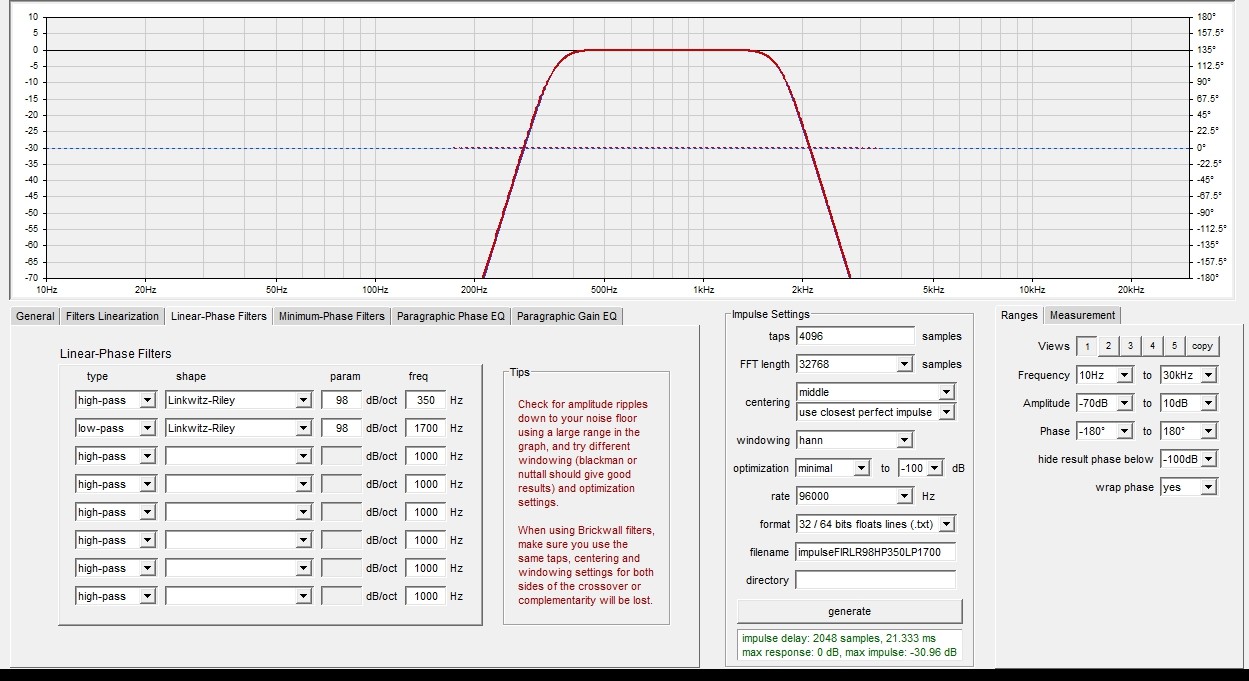The width and height of the screenshot is (1249, 681).
Task: Open the output format dropdown
Action: tap(876, 524)
